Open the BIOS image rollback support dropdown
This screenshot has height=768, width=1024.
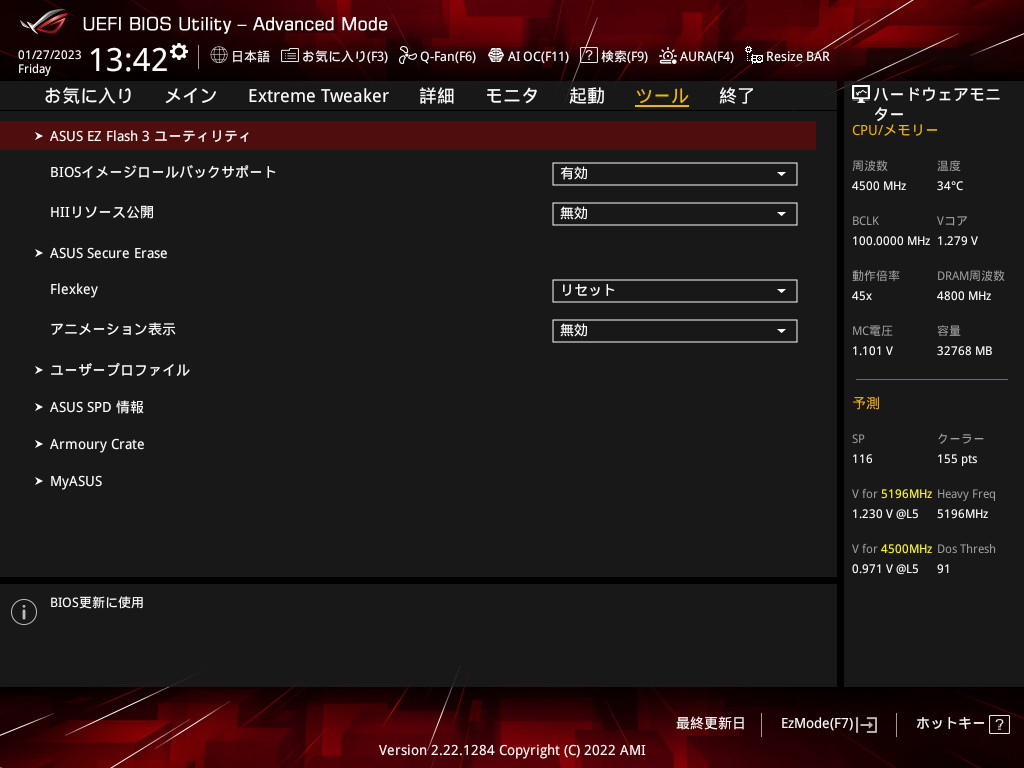click(x=675, y=174)
